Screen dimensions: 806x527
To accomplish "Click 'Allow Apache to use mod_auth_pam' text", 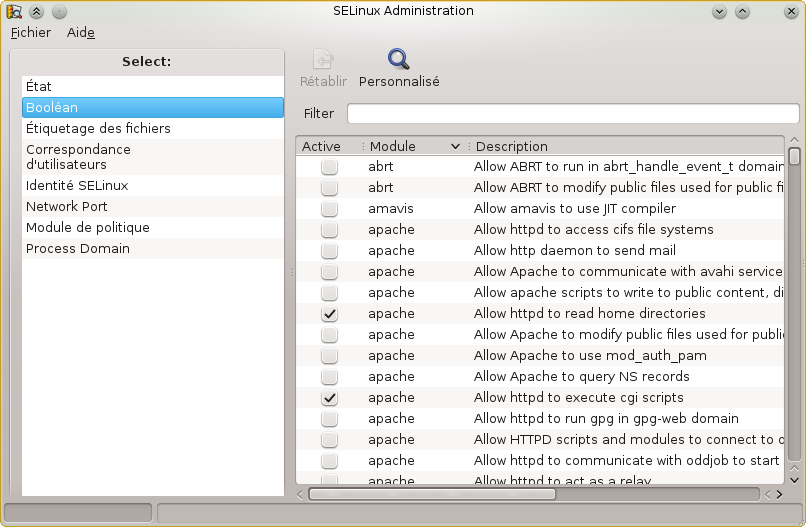I will pyautogui.click(x=590, y=356).
